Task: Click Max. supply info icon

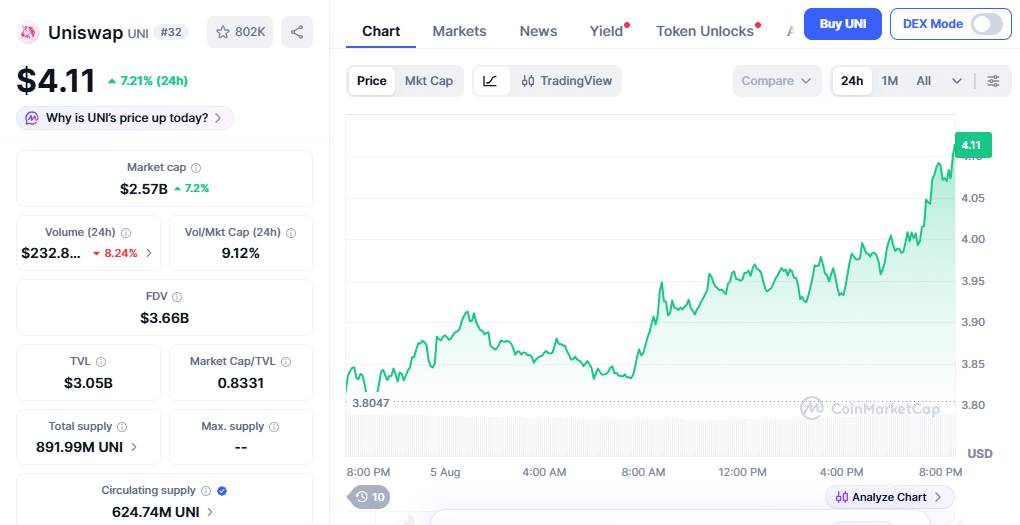Action: click(274, 427)
